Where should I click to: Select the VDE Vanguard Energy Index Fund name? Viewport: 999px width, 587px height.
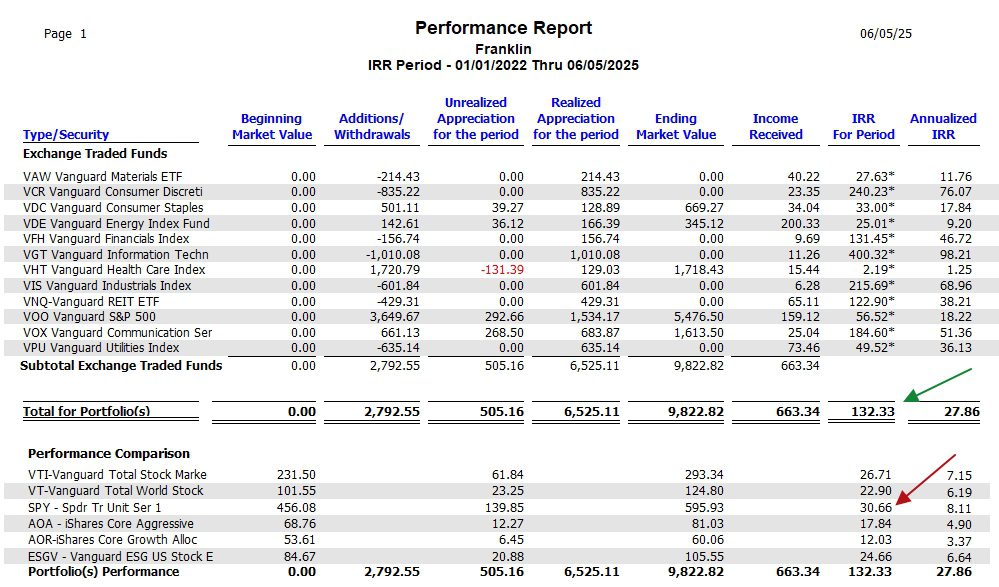pos(116,224)
